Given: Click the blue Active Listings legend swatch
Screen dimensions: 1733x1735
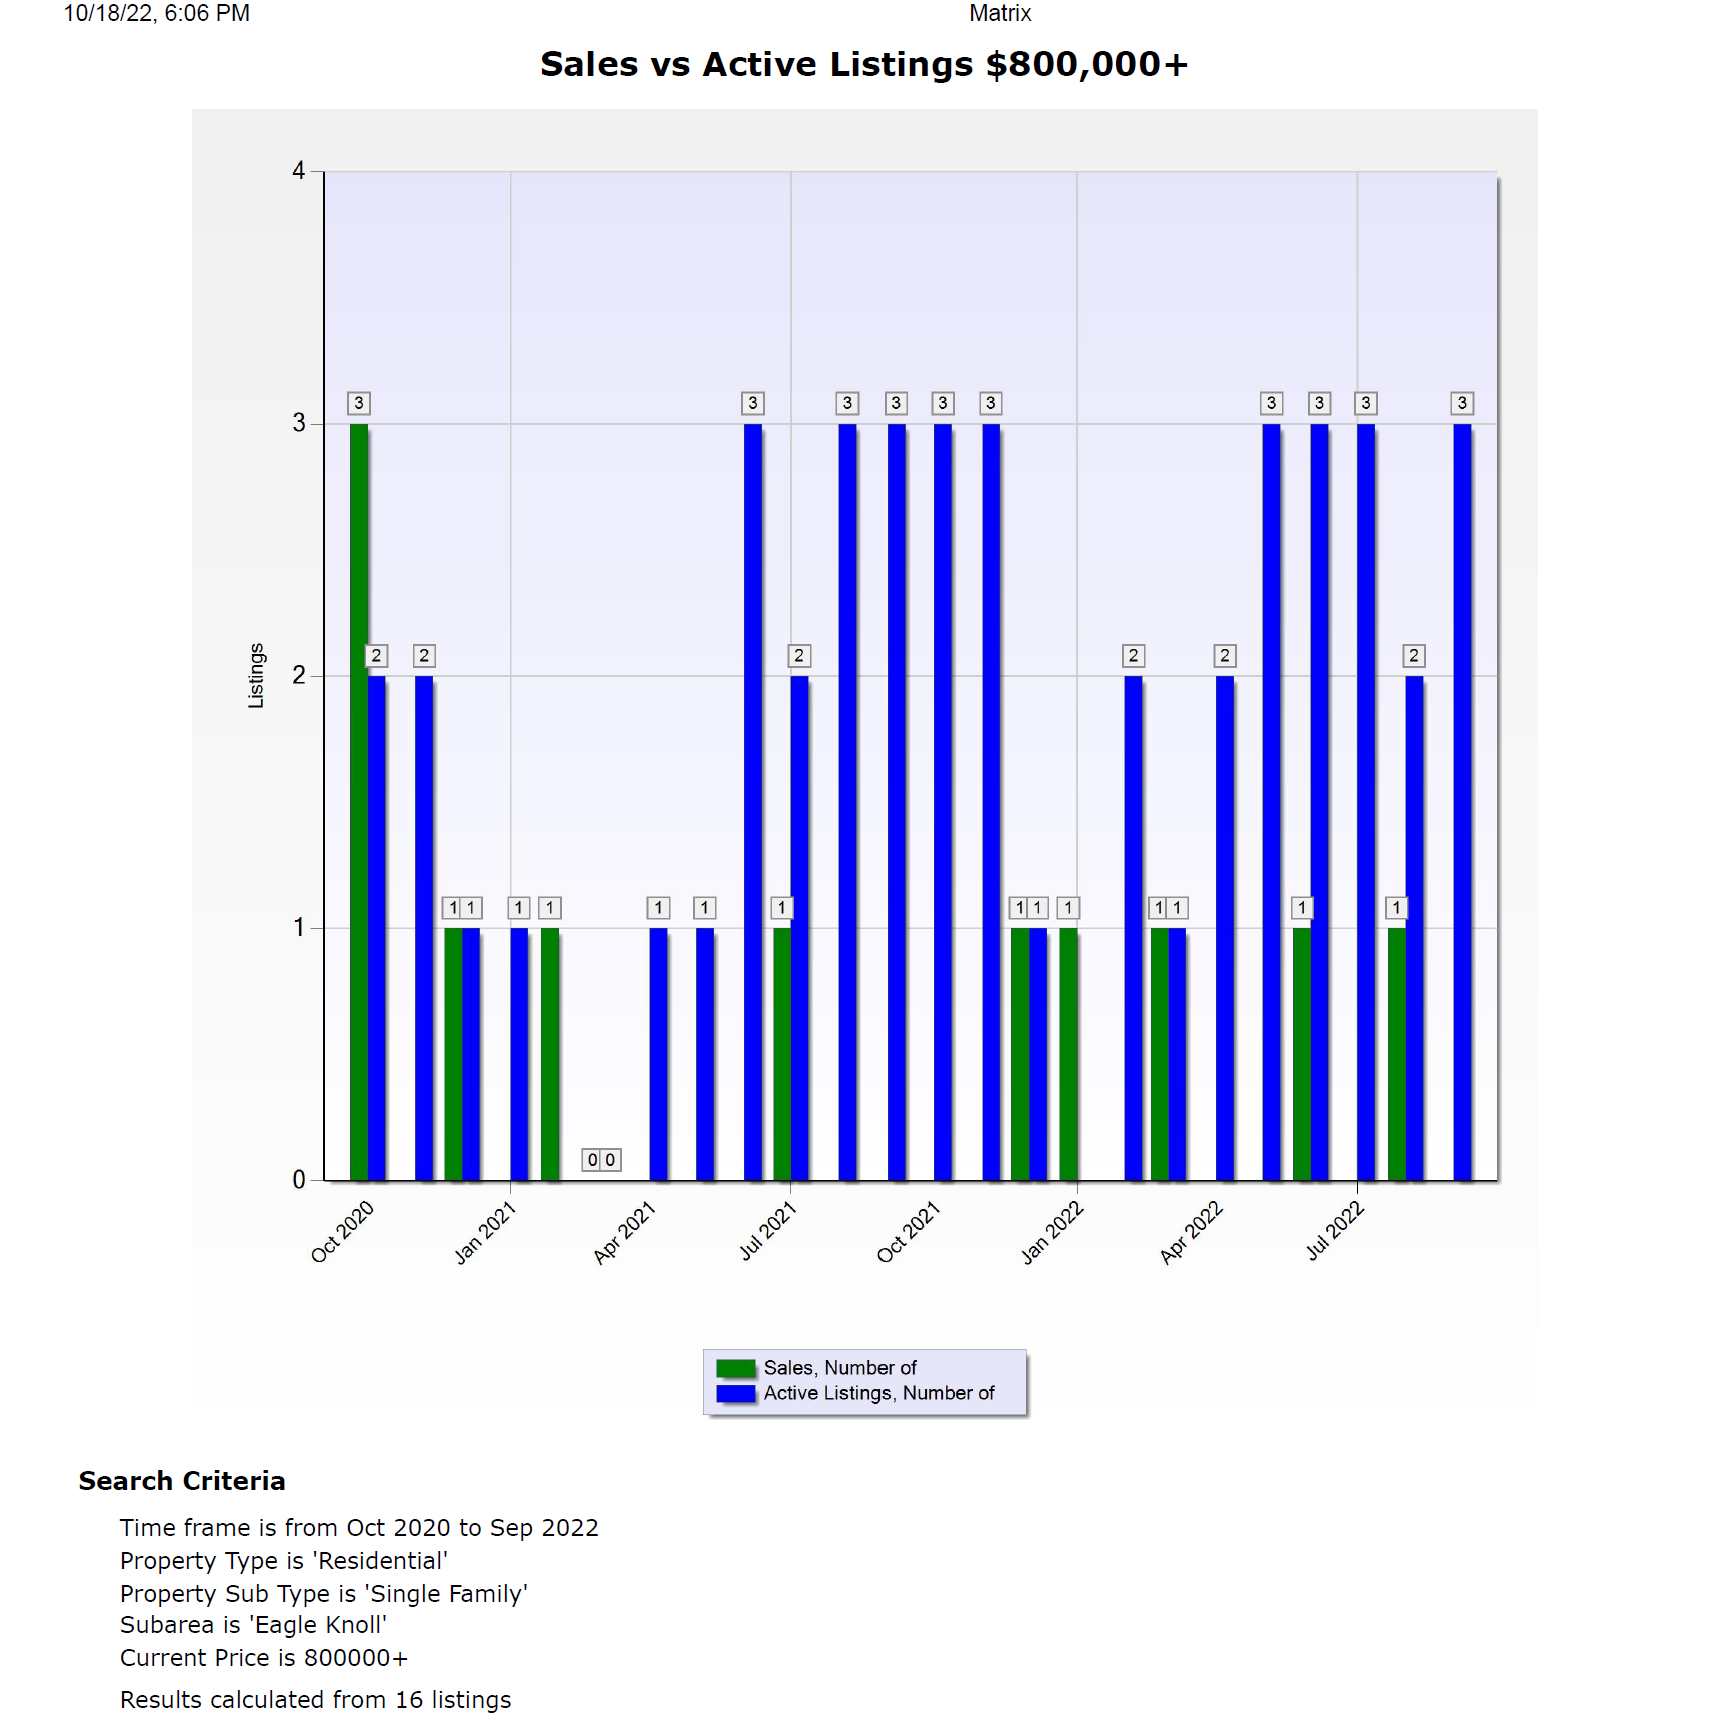Looking at the screenshot, I should pos(736,1393).
